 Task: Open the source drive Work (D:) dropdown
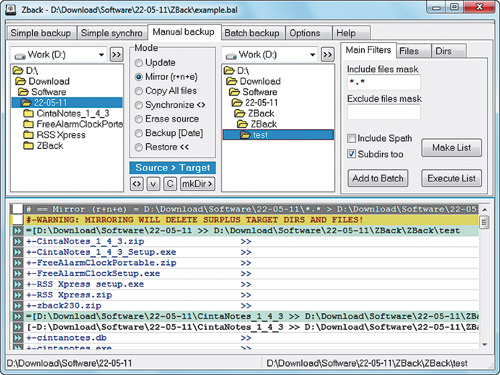(x=101, y=54)
